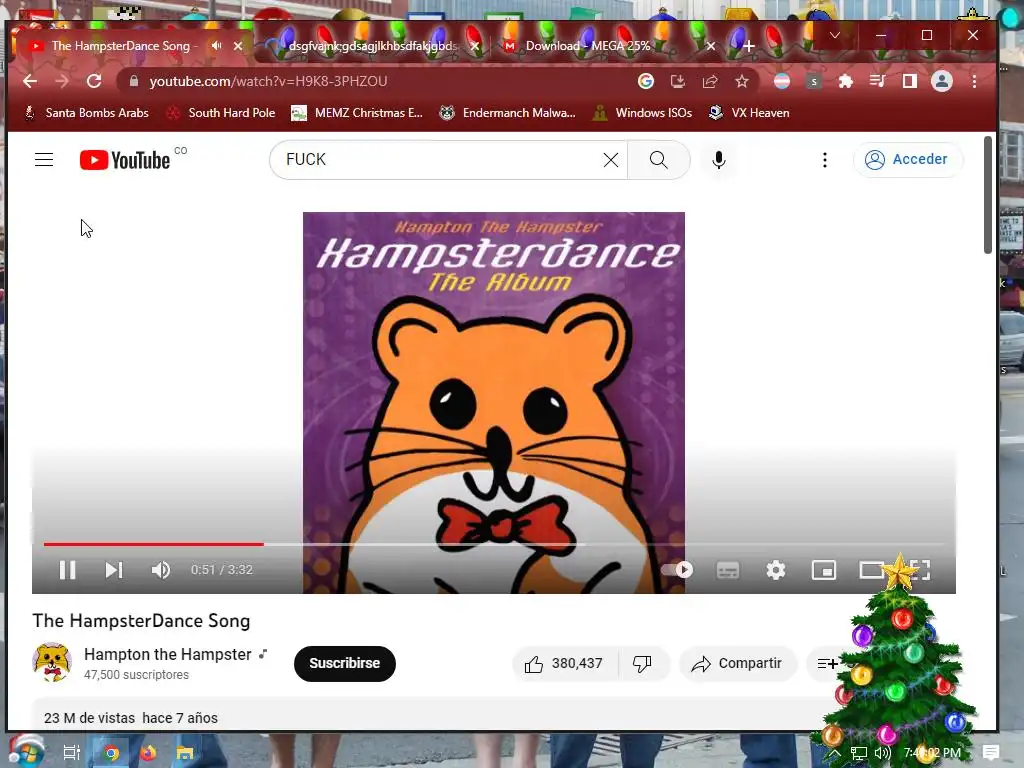Close The HampsterDance Song tab
The image size is (1024, 768).
click(x=238, y=46)
